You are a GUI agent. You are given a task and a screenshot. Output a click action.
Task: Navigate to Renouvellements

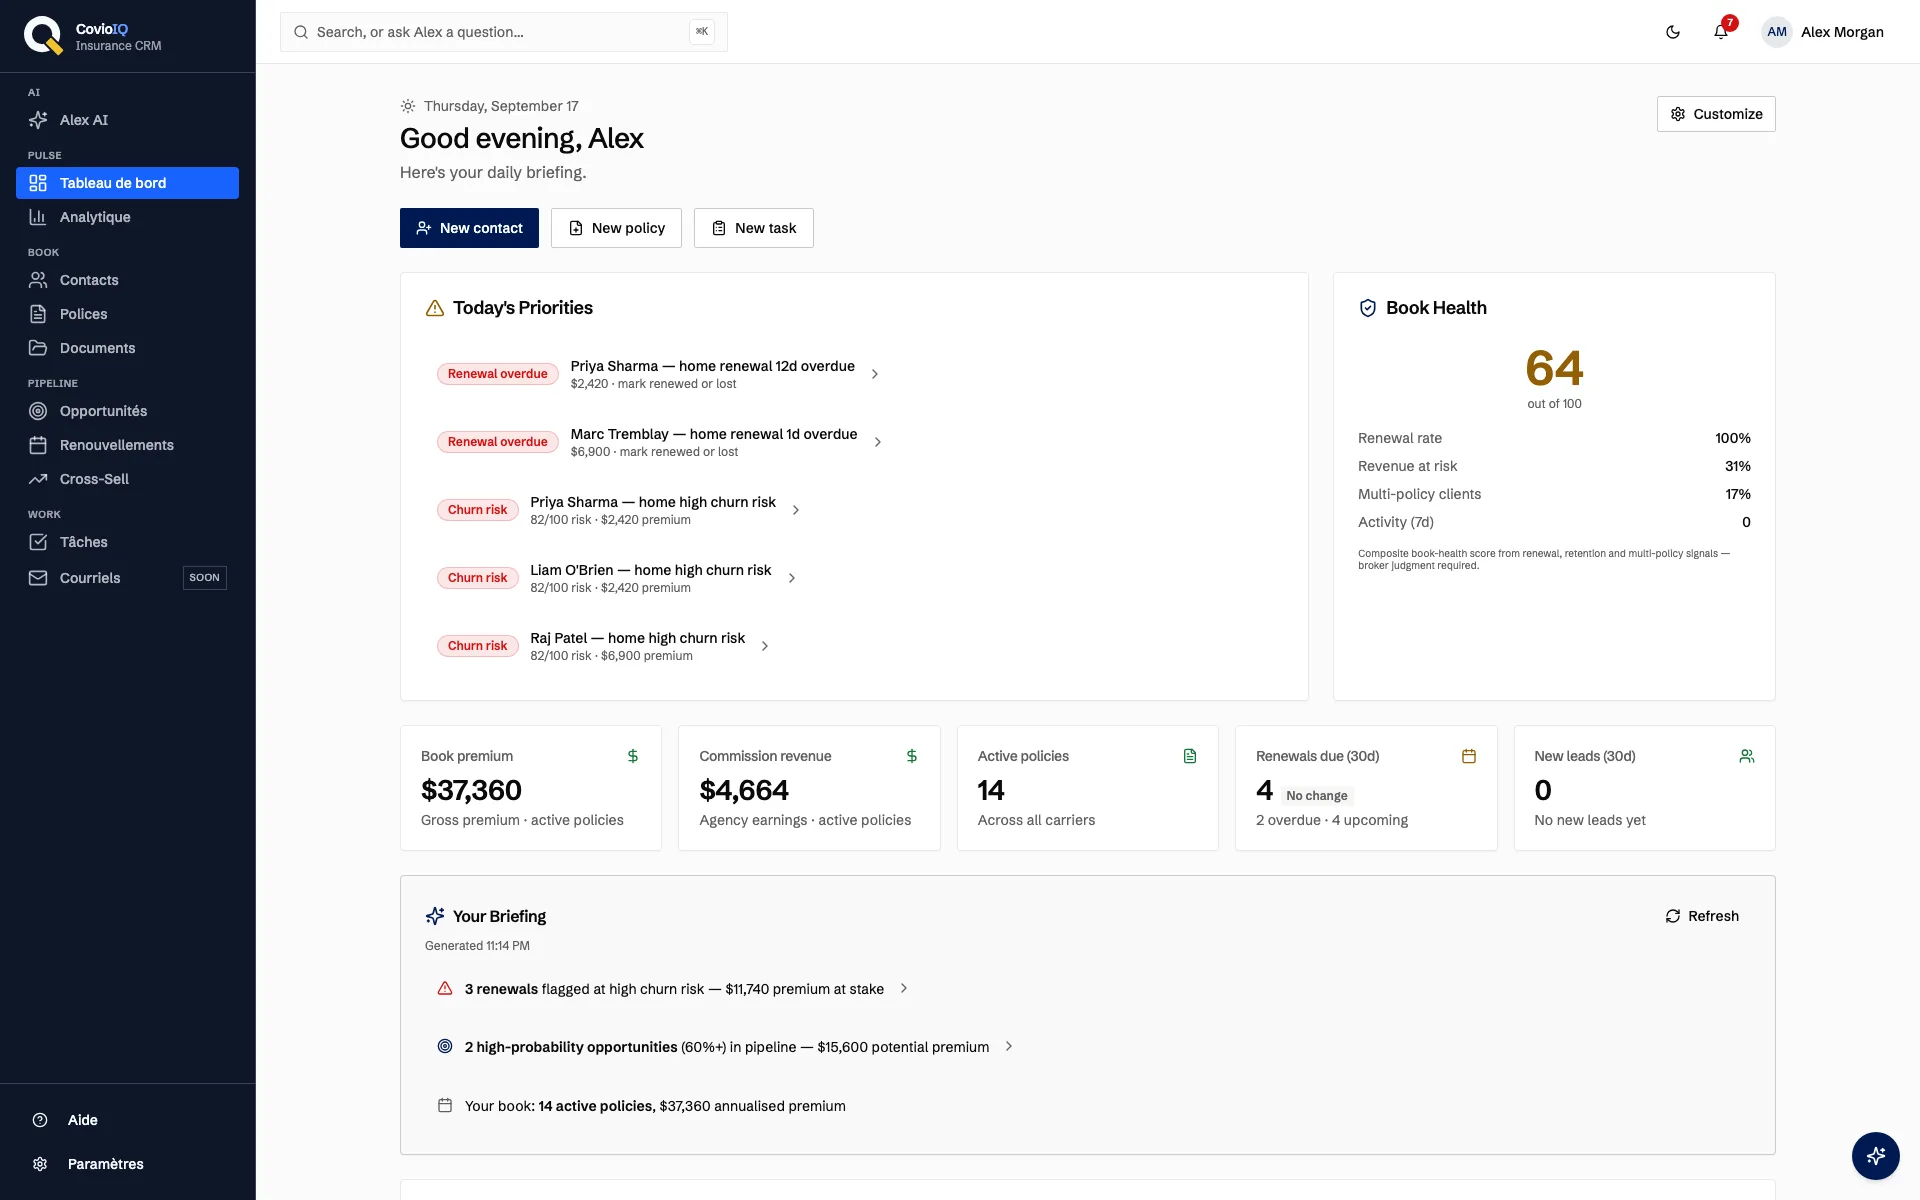(127, 445)
